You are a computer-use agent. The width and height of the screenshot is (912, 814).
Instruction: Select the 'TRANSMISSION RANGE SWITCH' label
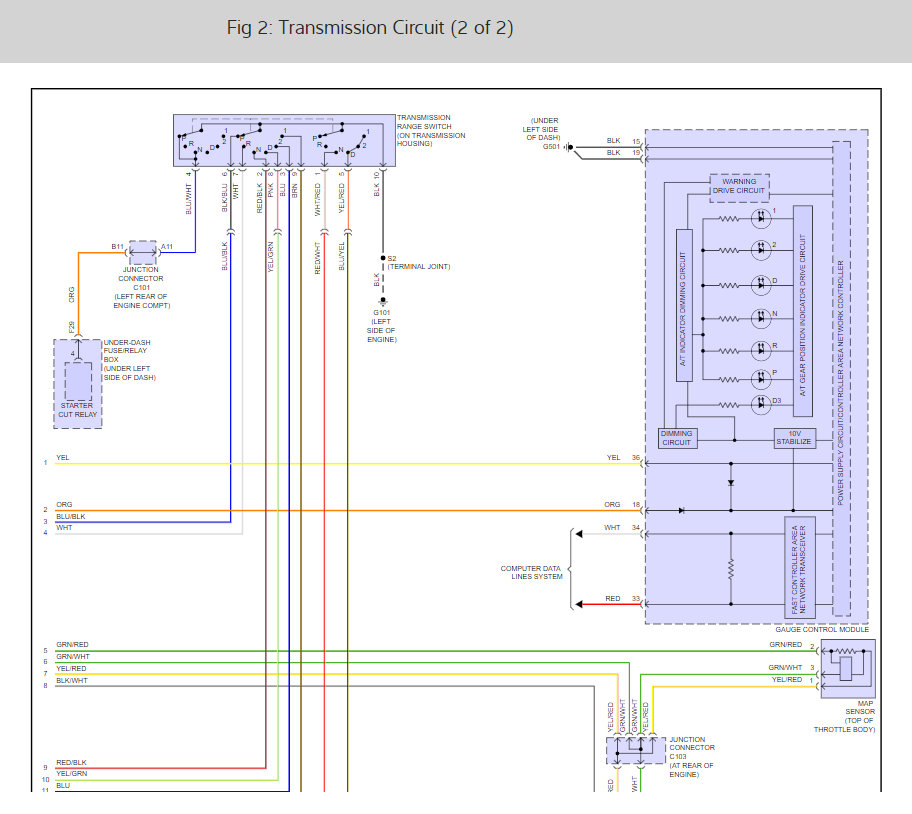(424, 122)
